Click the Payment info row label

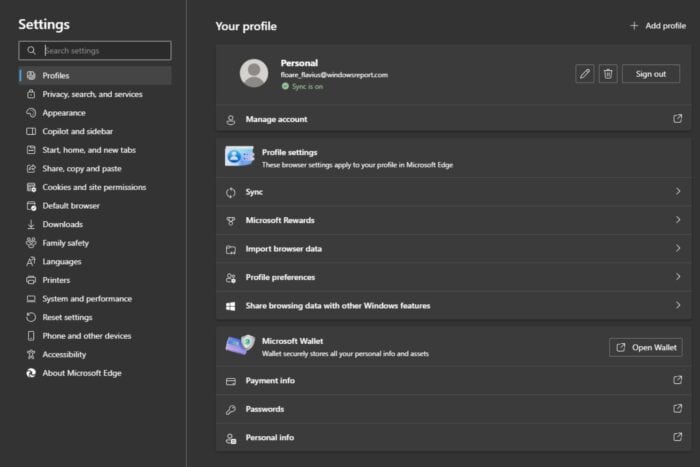tap(270, 380)
